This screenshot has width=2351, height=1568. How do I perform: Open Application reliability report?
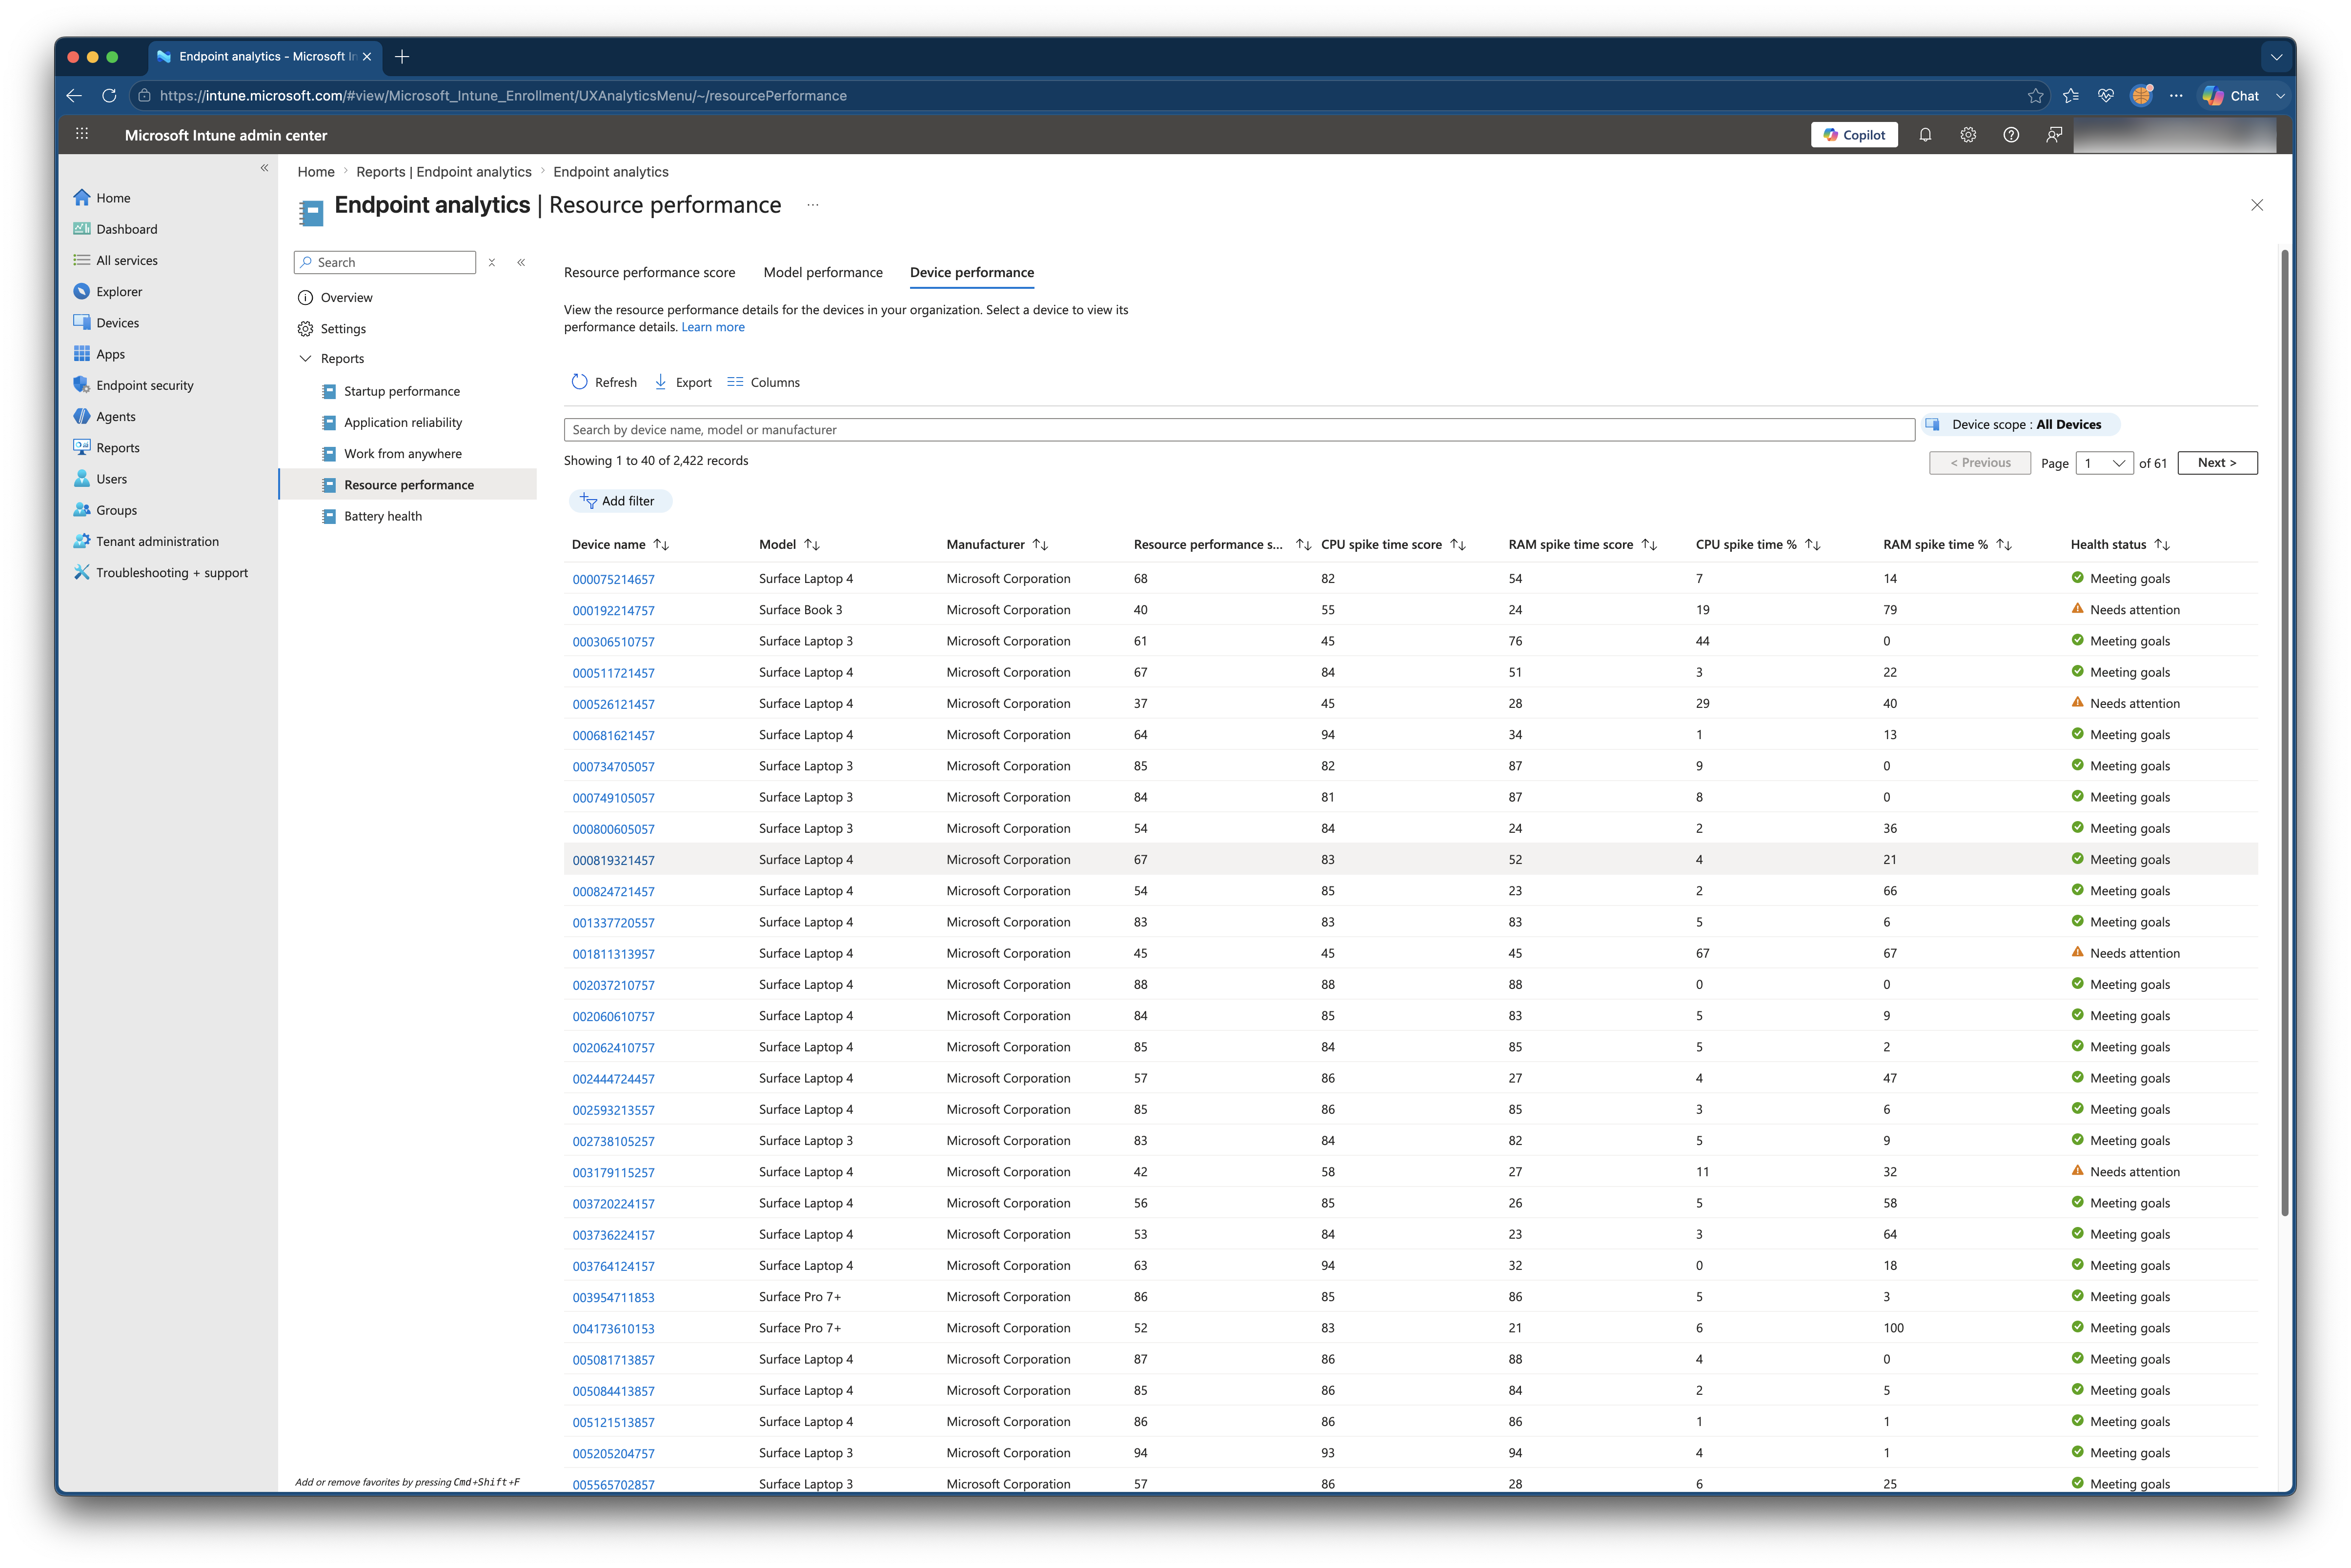coord(402,422)
